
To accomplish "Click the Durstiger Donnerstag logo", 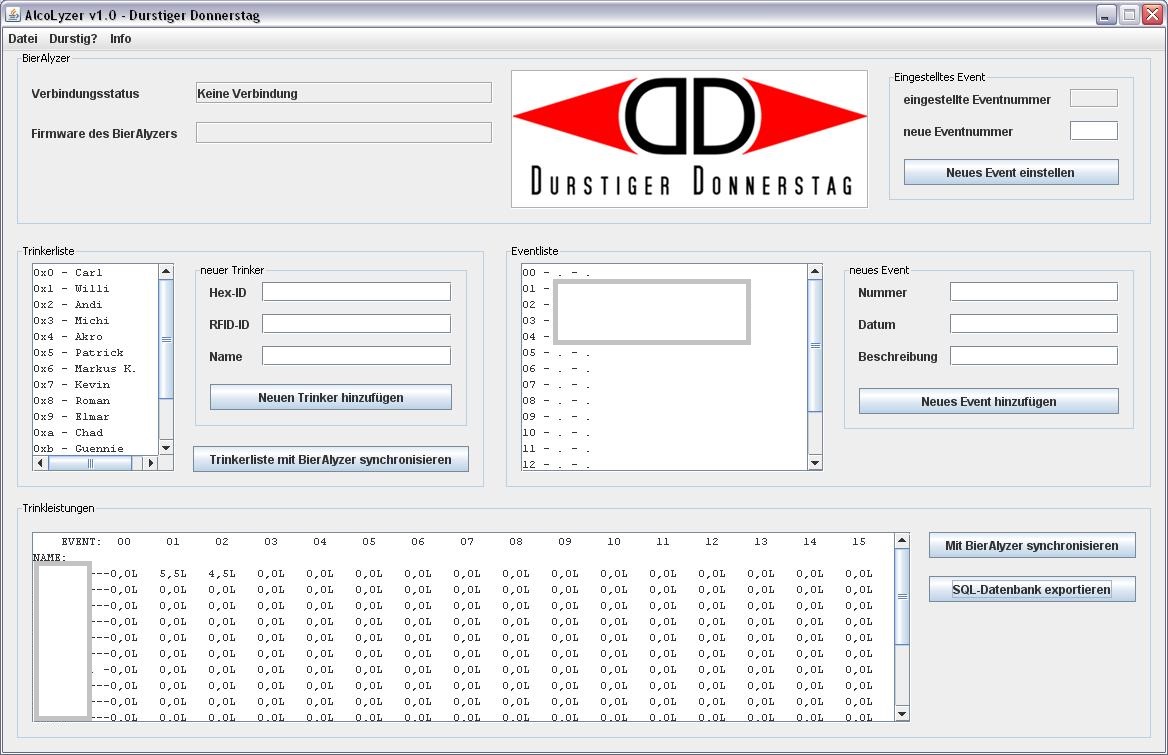I will tap(689, 138).
